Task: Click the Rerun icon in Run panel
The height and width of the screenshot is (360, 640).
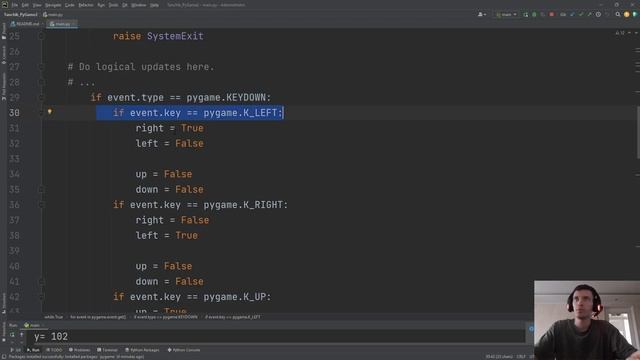Action: [12, 335]
